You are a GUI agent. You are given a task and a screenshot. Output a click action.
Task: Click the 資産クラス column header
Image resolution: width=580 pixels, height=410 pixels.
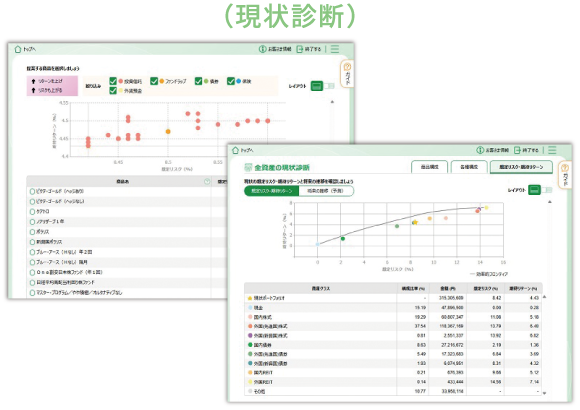tap(321, 288)
